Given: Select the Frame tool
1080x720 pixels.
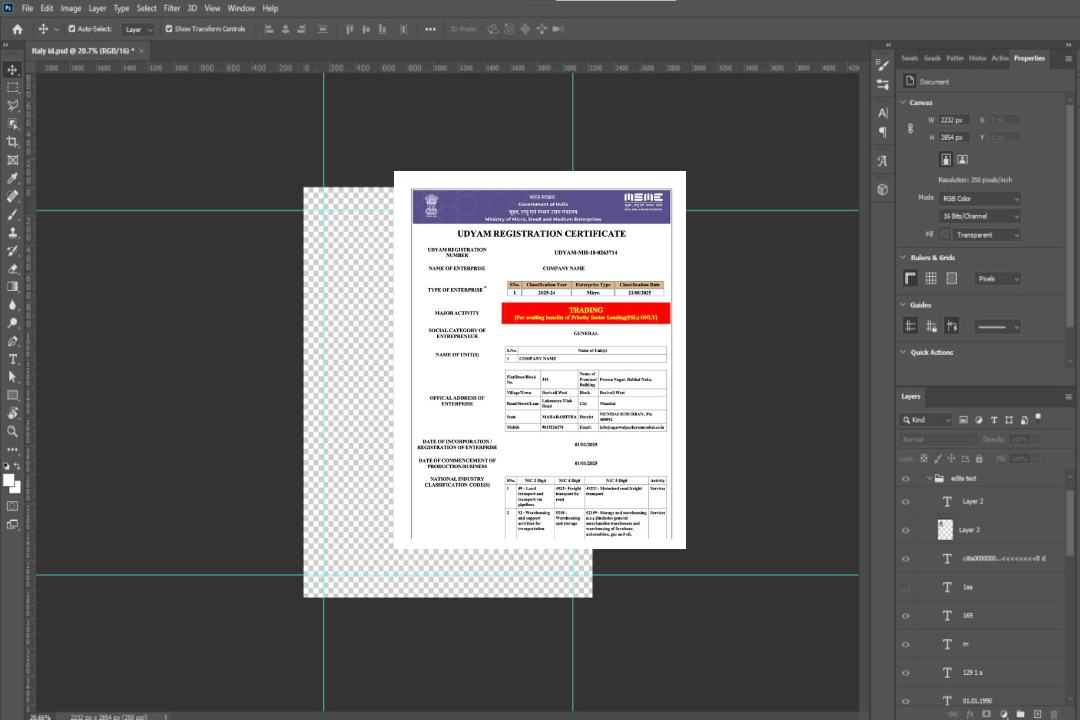Looking at the screenshot, I should click(12, 160).
